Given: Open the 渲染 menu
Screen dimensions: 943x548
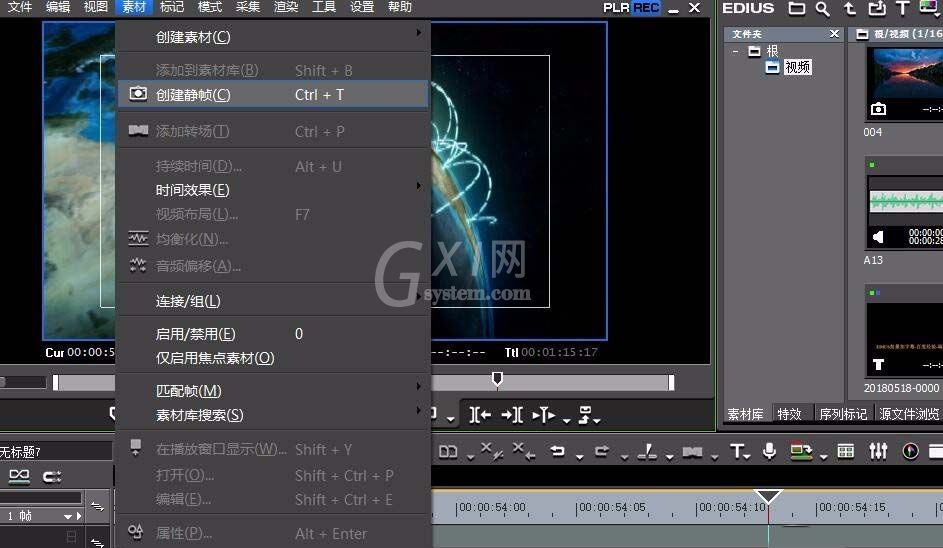Looking at the screenshot, I should coord(286,7).
